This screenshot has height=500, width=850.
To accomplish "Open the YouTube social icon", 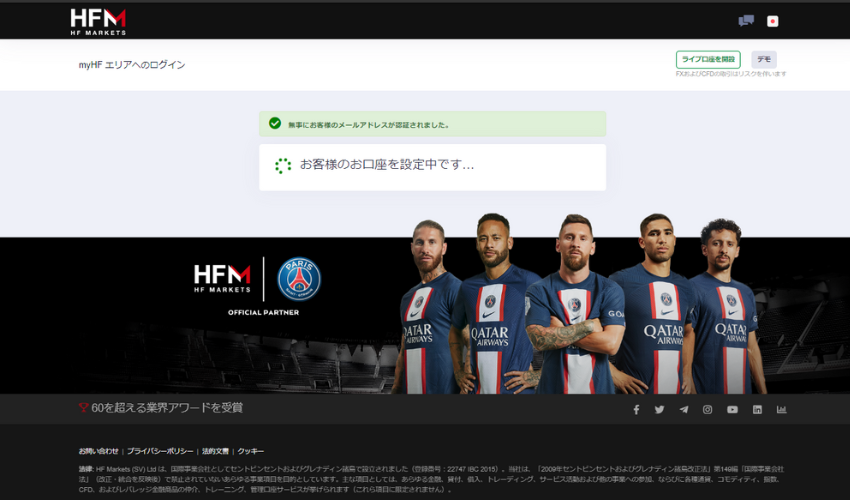I will pyautogui.click(x=732, y=409).
